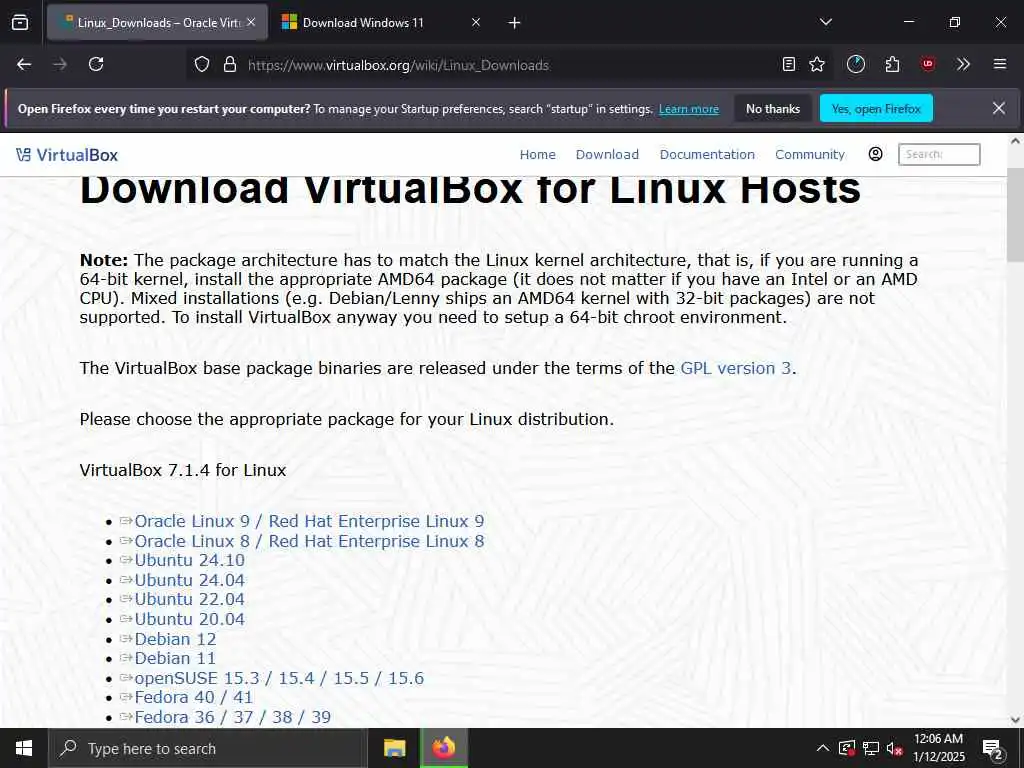Download the Debian 12 package
This screenshot has height=768, width=1024.
click(175, 639)
